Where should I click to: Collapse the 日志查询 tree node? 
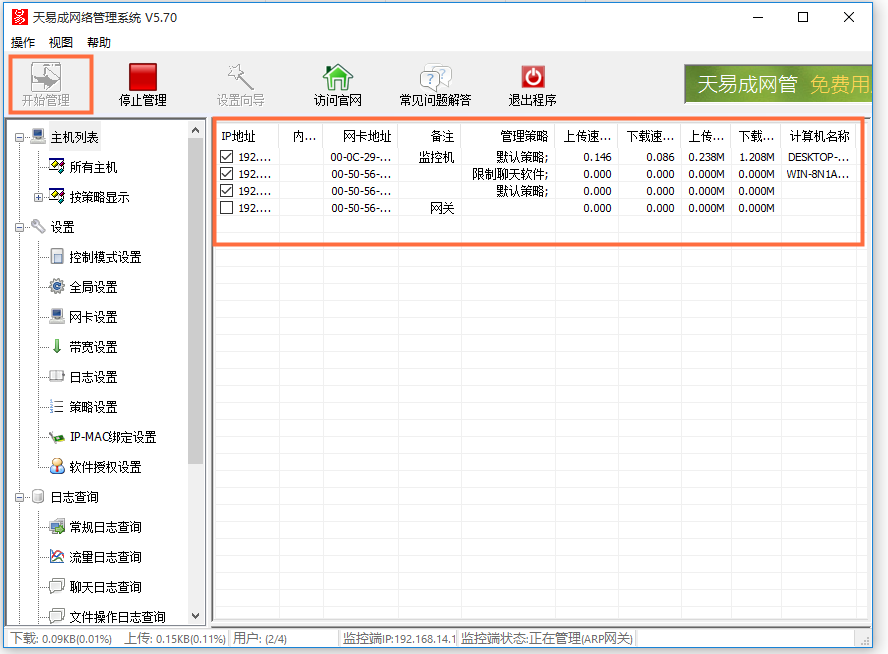point(20,497)
